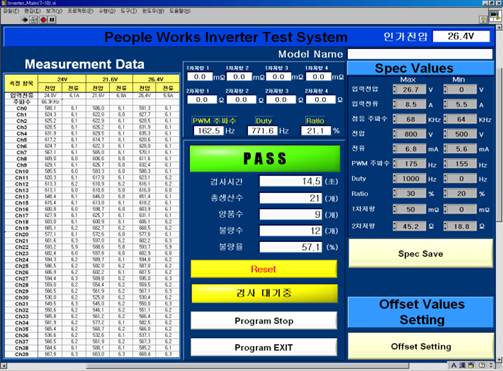Click stepper arrows of Max current 6.8 mA

(x=395, y=149)
